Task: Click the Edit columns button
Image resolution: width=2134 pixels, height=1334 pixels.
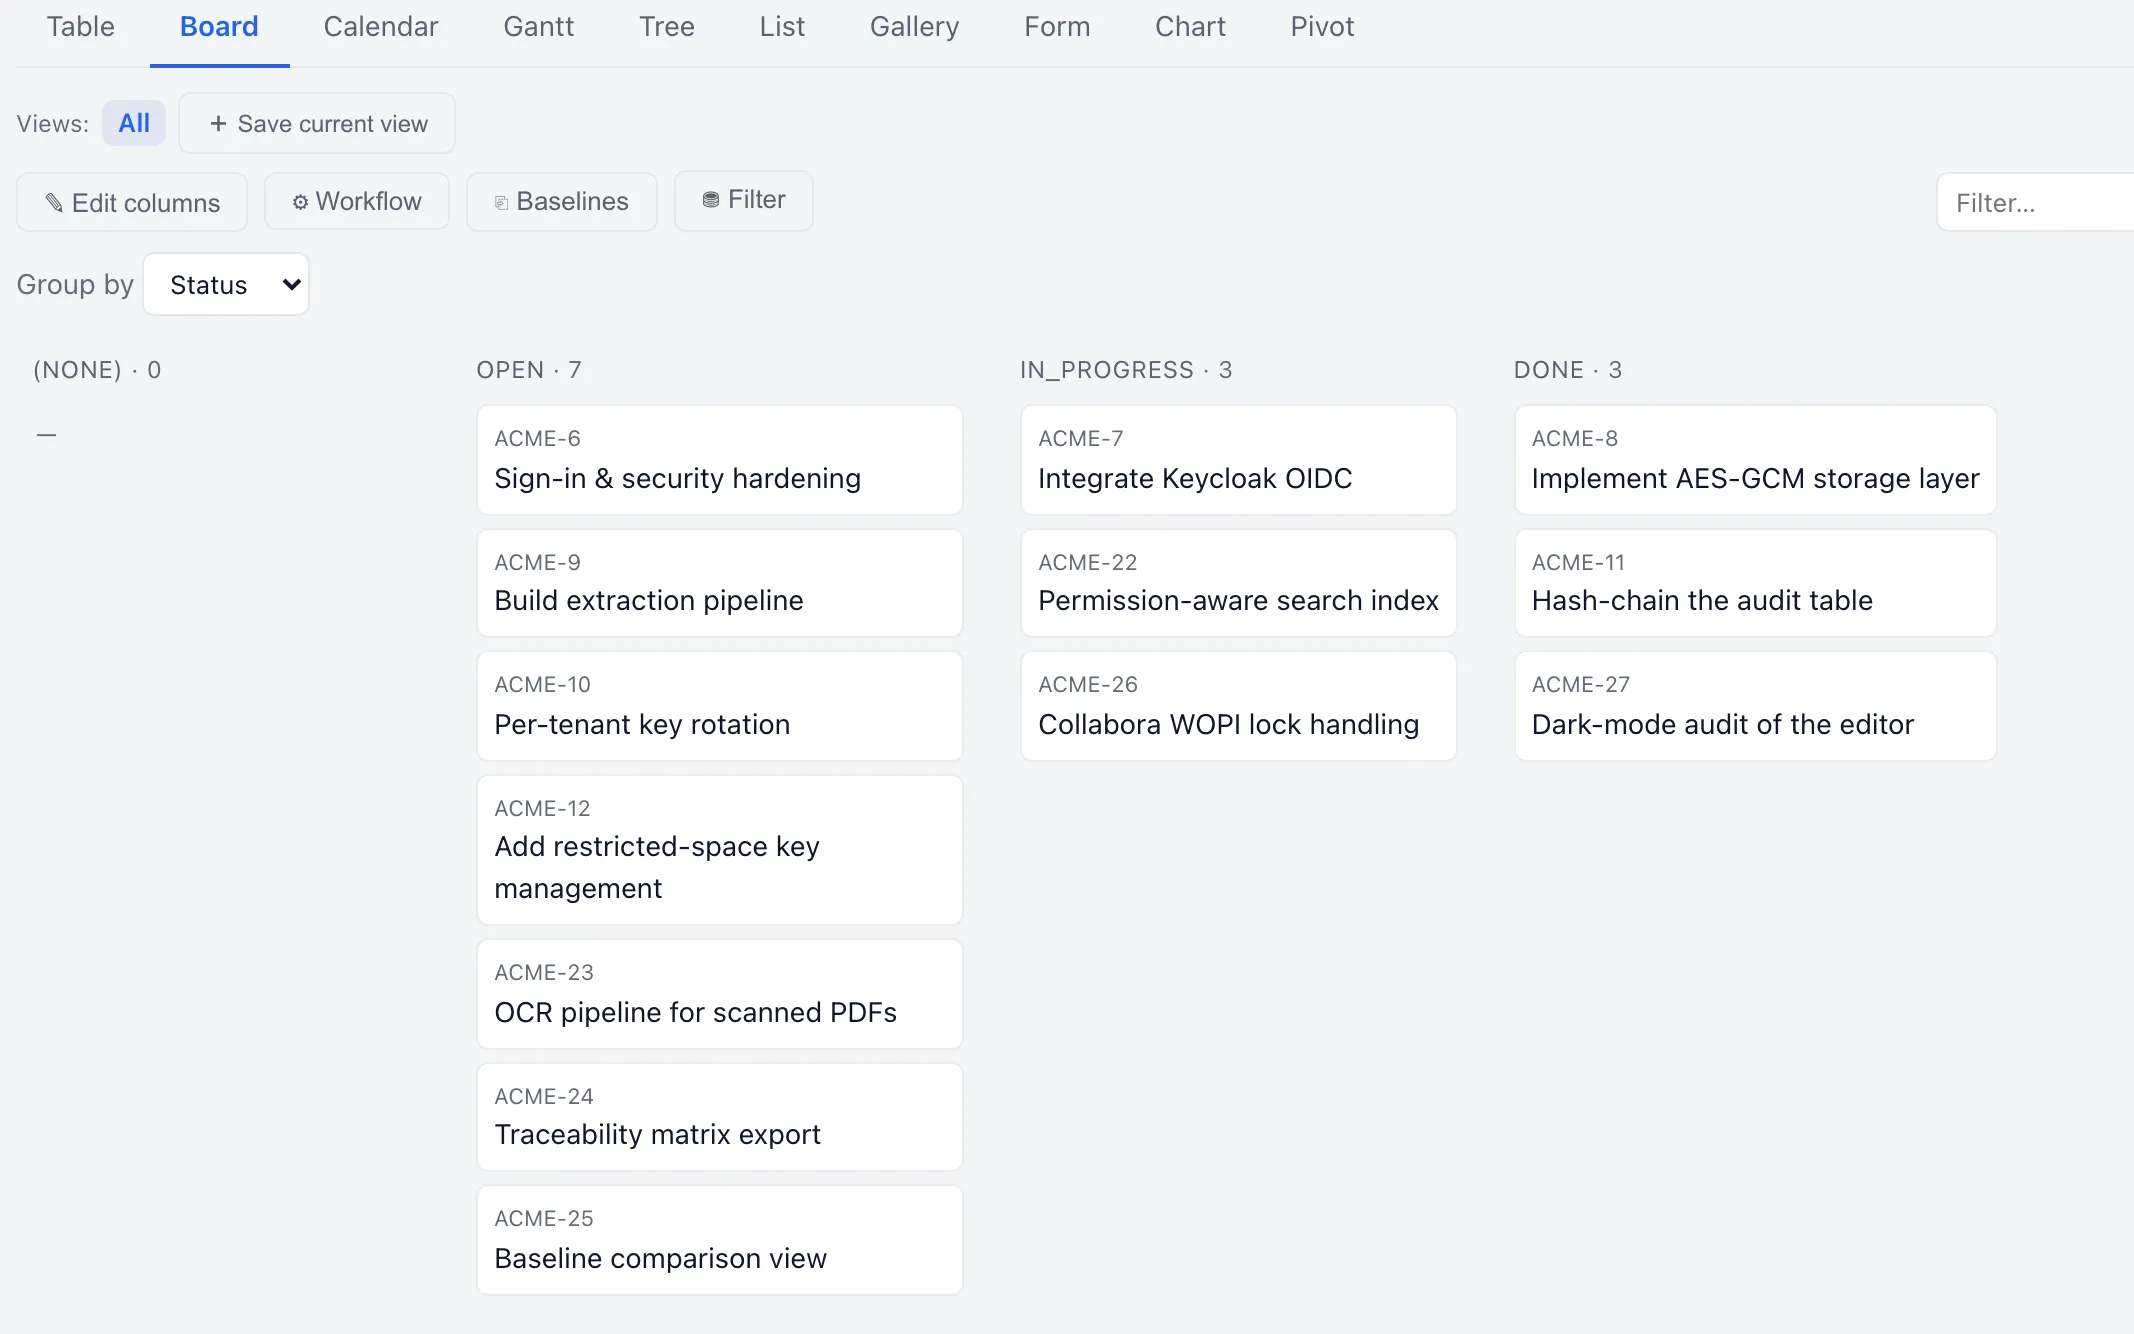Action: 132,202
